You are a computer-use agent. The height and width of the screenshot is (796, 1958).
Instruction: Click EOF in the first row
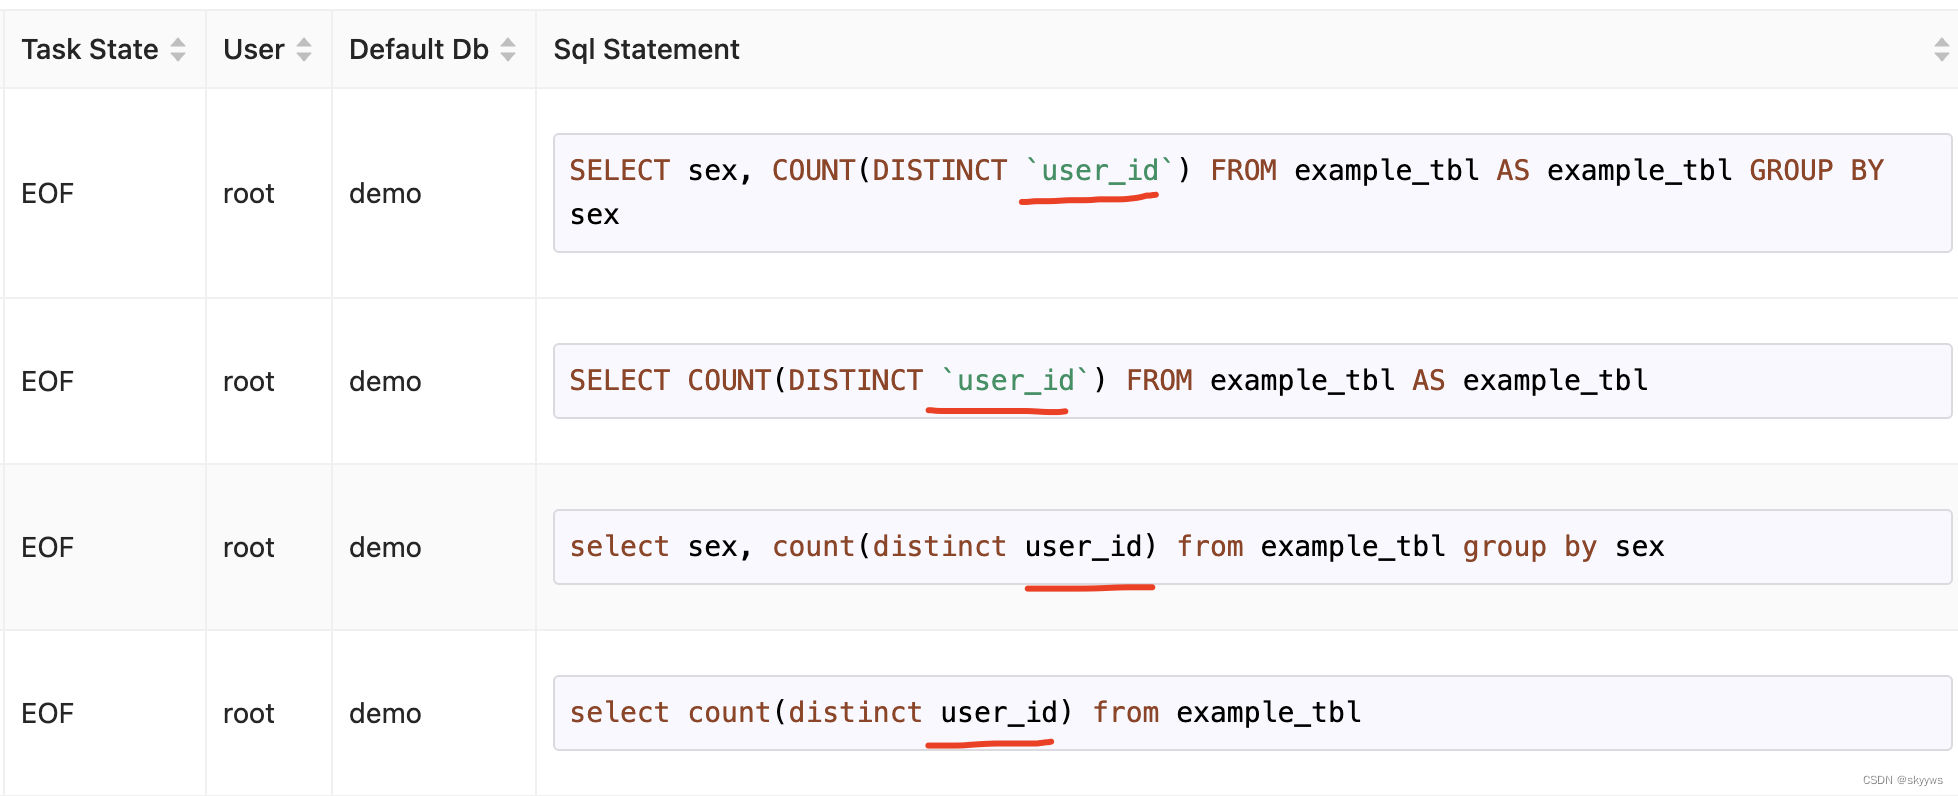[x=47, y=193]
